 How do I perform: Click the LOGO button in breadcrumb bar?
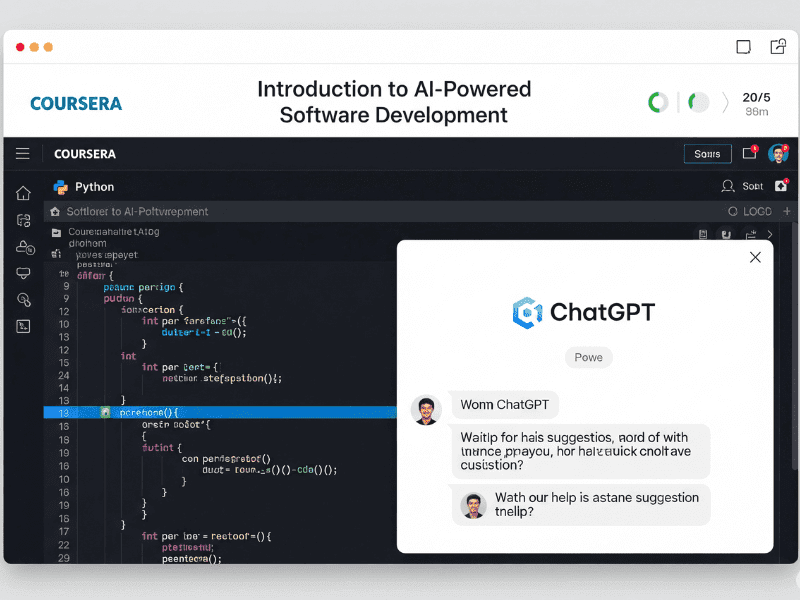pos(750,211)
